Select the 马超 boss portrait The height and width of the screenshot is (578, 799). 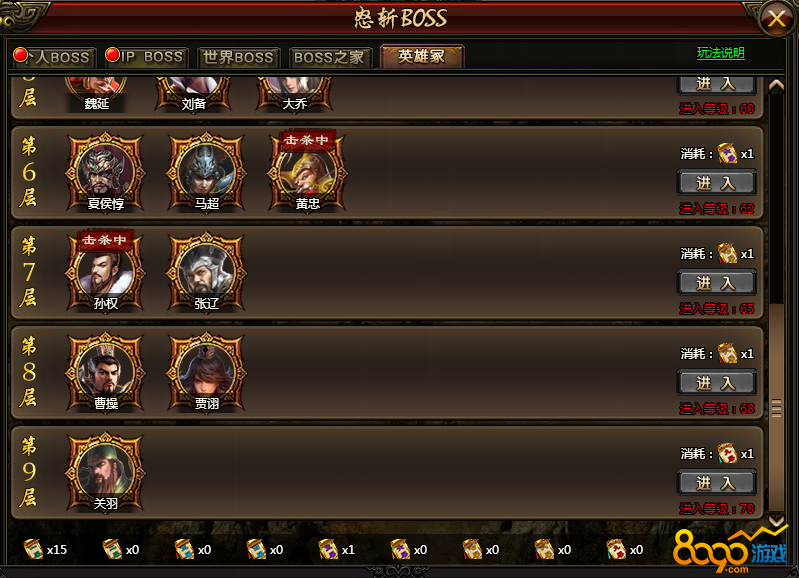point(206,173)
